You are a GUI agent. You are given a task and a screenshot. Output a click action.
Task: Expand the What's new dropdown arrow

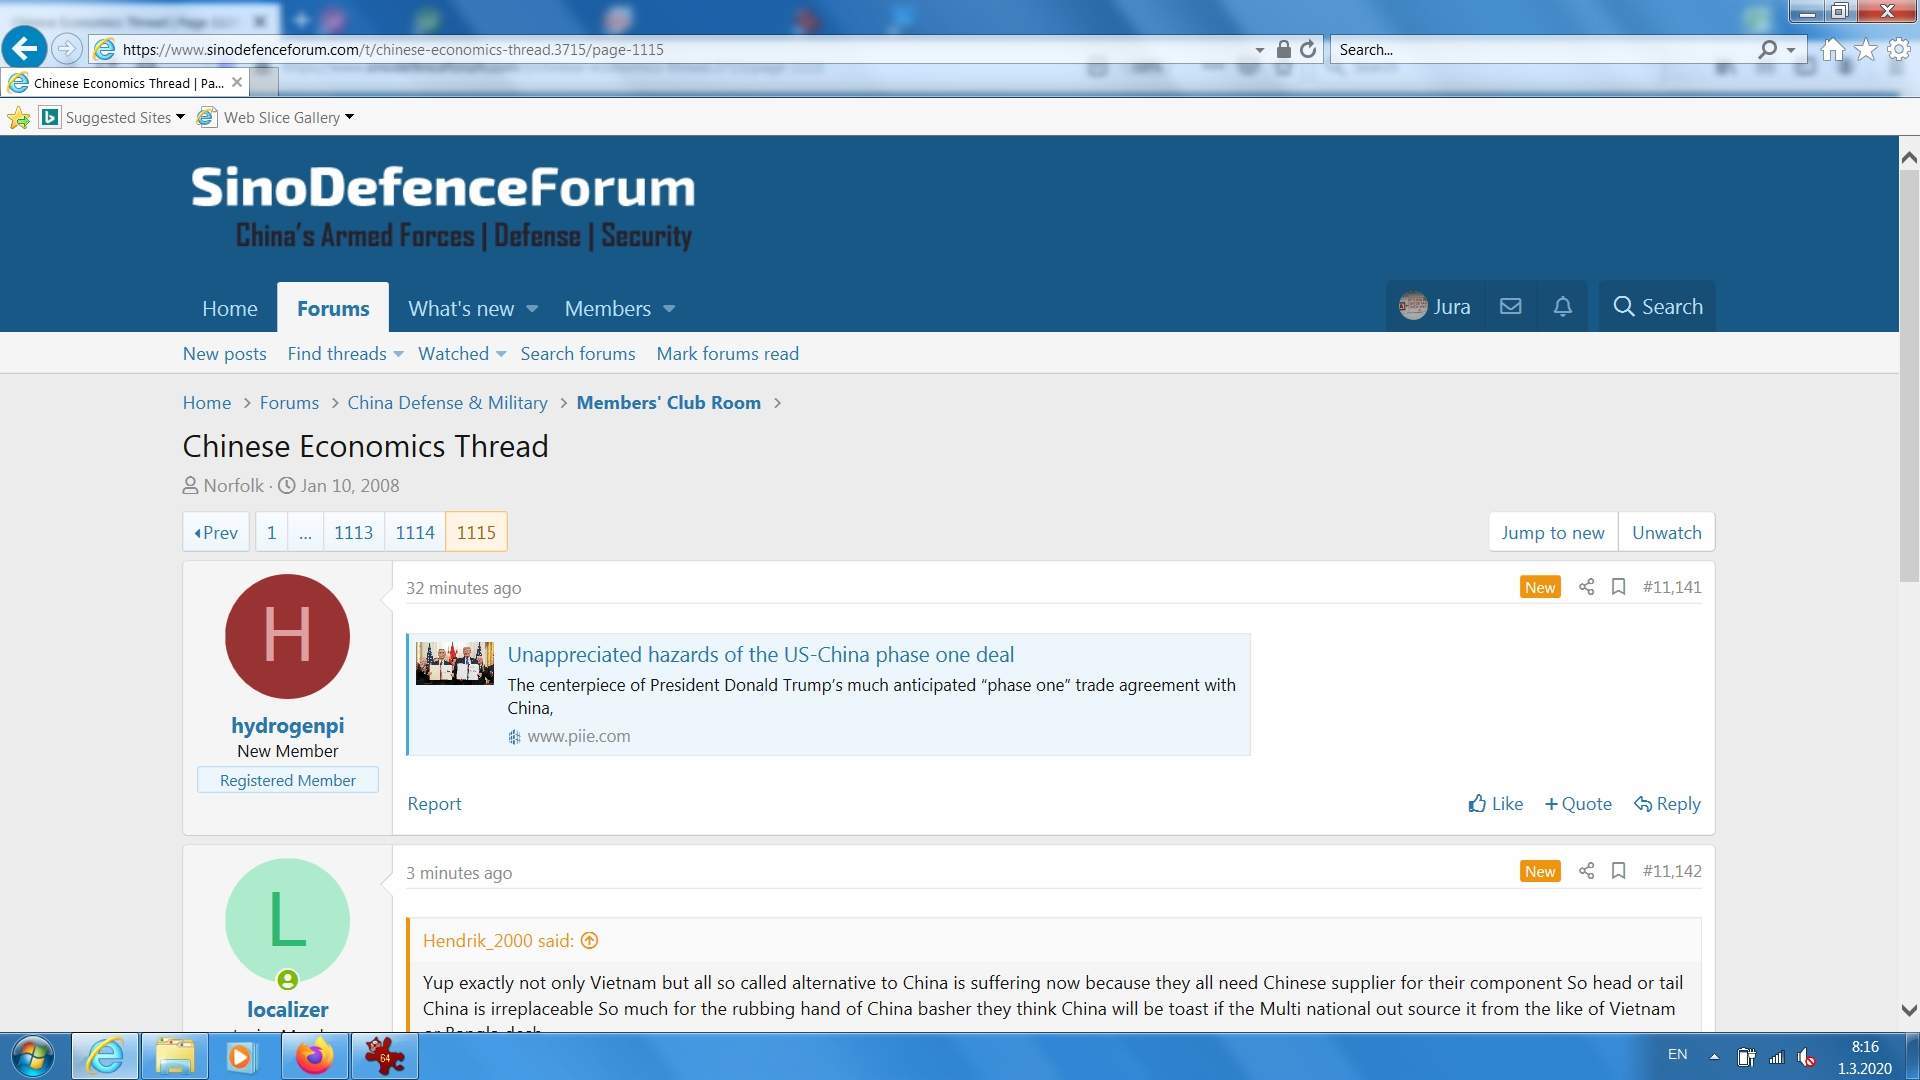[x=532, y=309]
